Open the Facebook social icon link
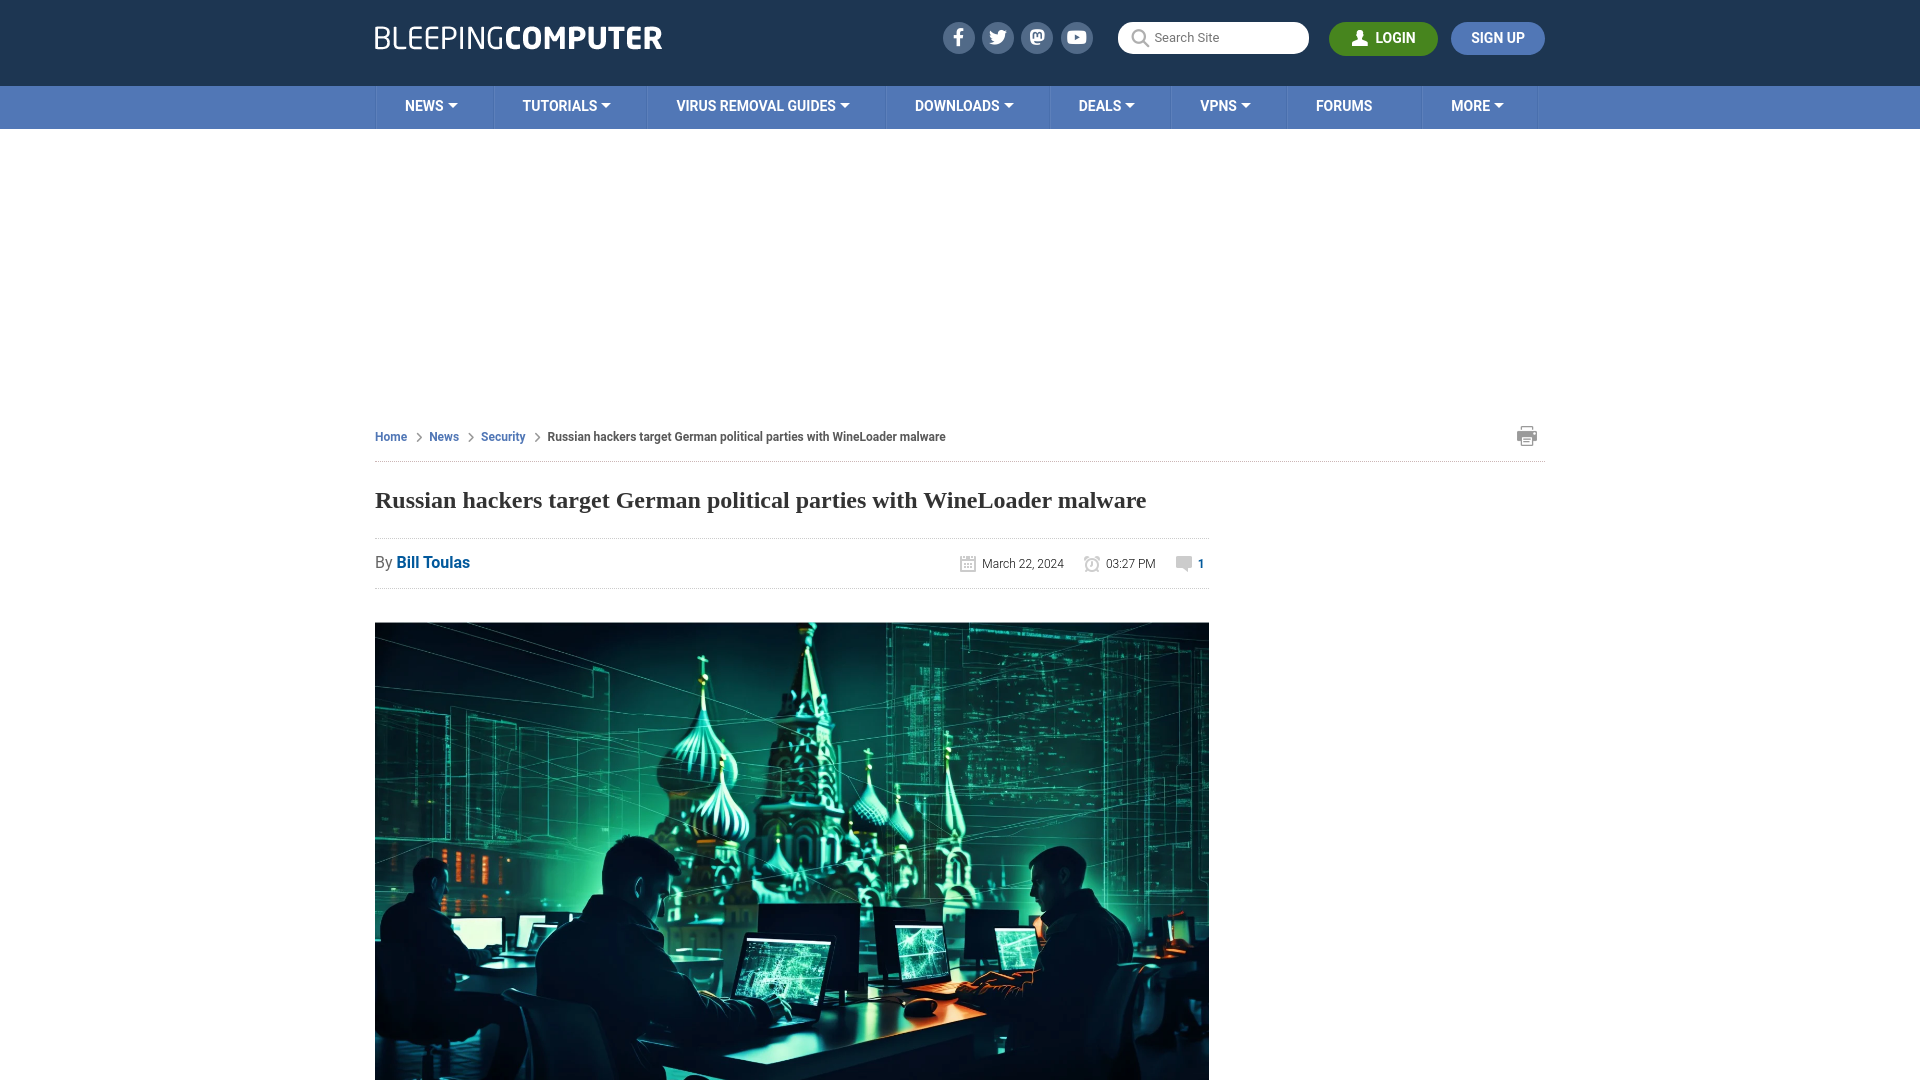Image resolution: width=1920 pixels, height=1080 pixels. coord(959,38)
